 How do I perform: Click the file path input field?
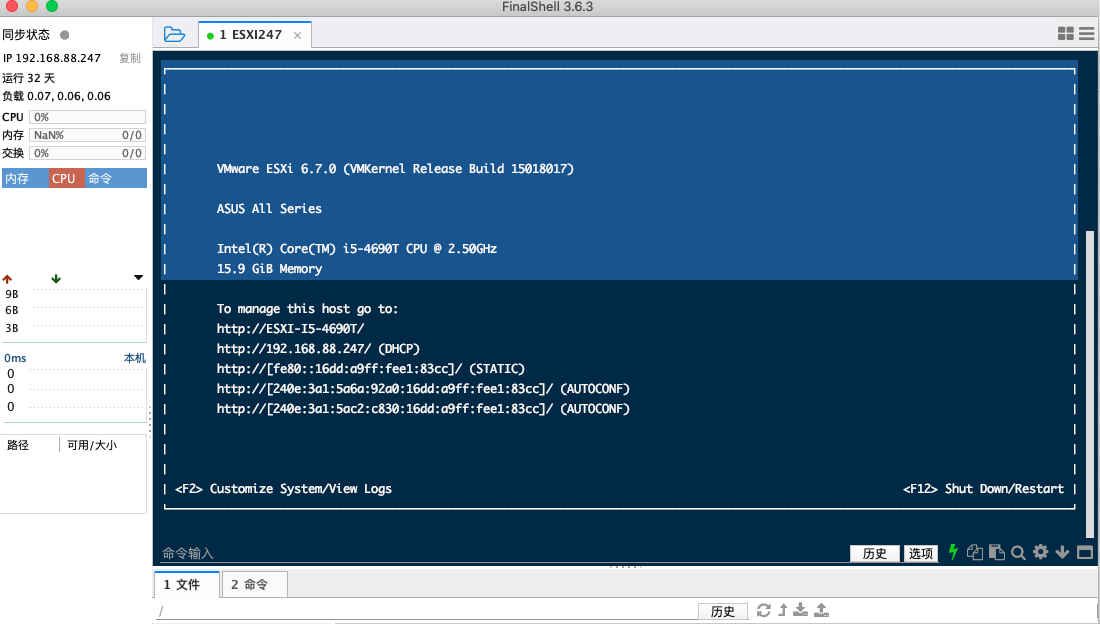pyautogui.click(x=425, y=611)
